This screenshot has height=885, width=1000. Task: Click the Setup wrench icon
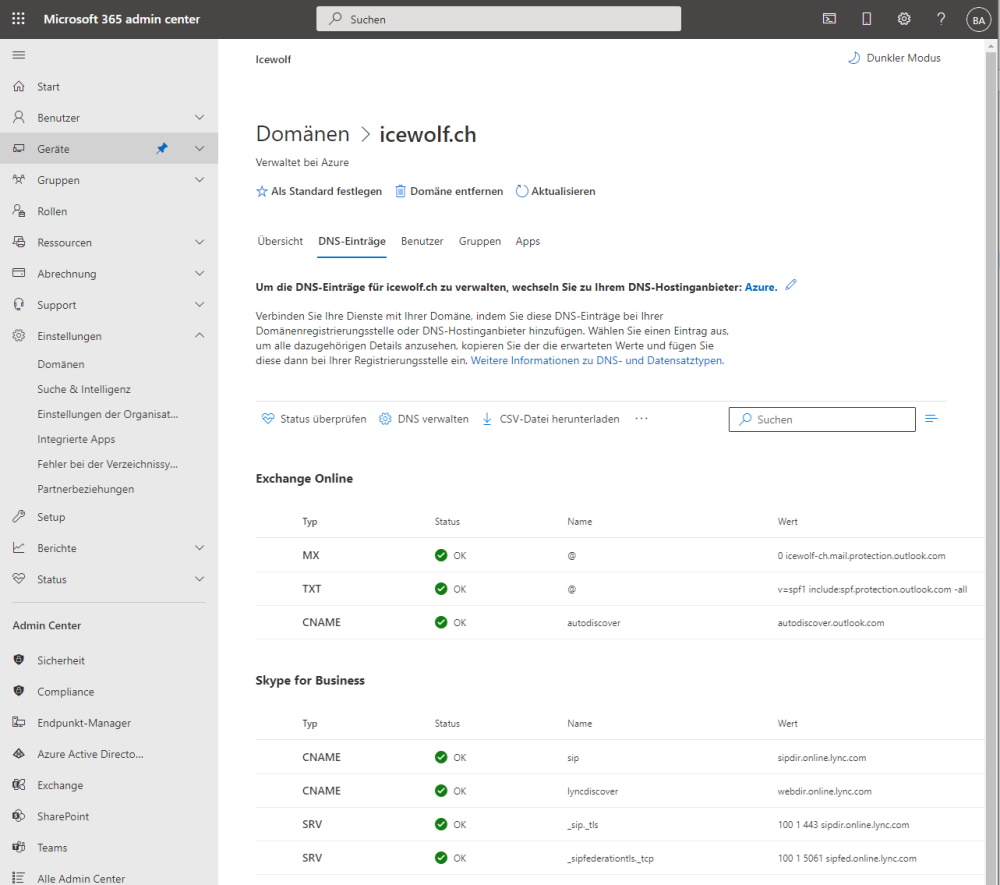pyautogui.click(x=19, y=516)
